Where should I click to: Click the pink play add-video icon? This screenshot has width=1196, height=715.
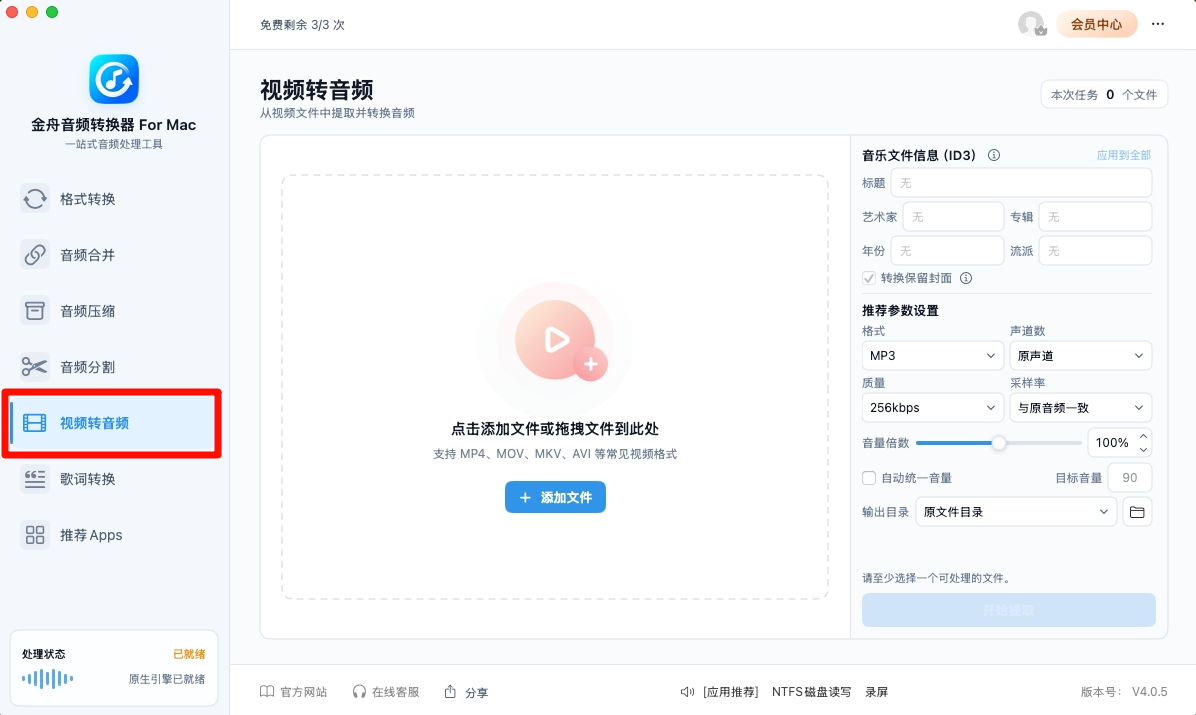click(x=561, y=340)
